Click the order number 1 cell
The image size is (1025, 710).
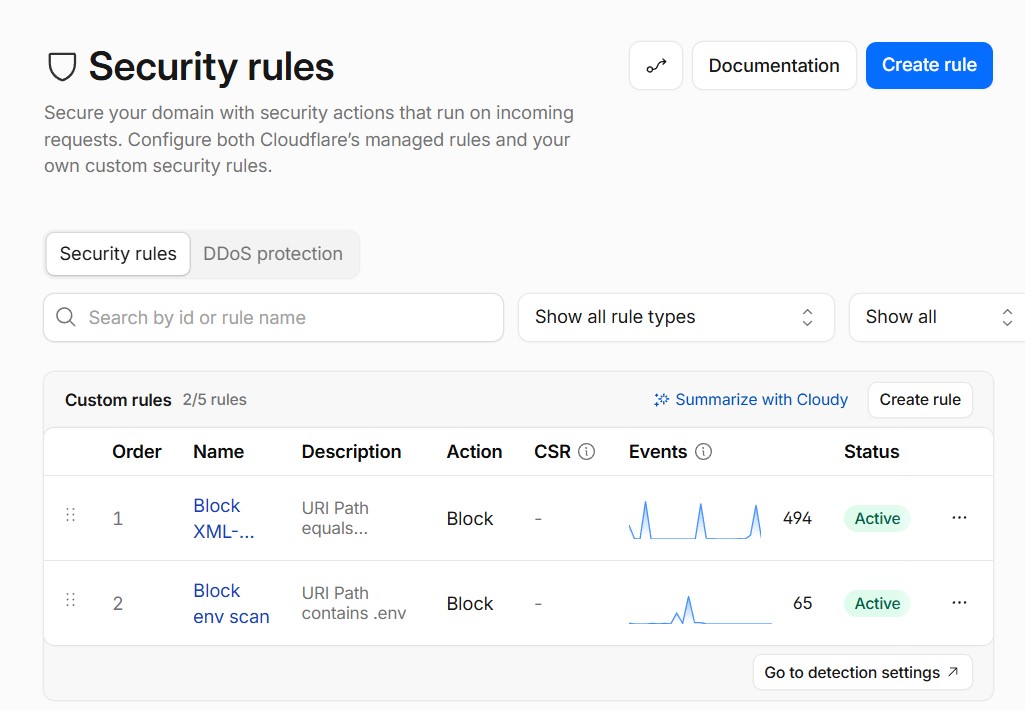(118, 518)
